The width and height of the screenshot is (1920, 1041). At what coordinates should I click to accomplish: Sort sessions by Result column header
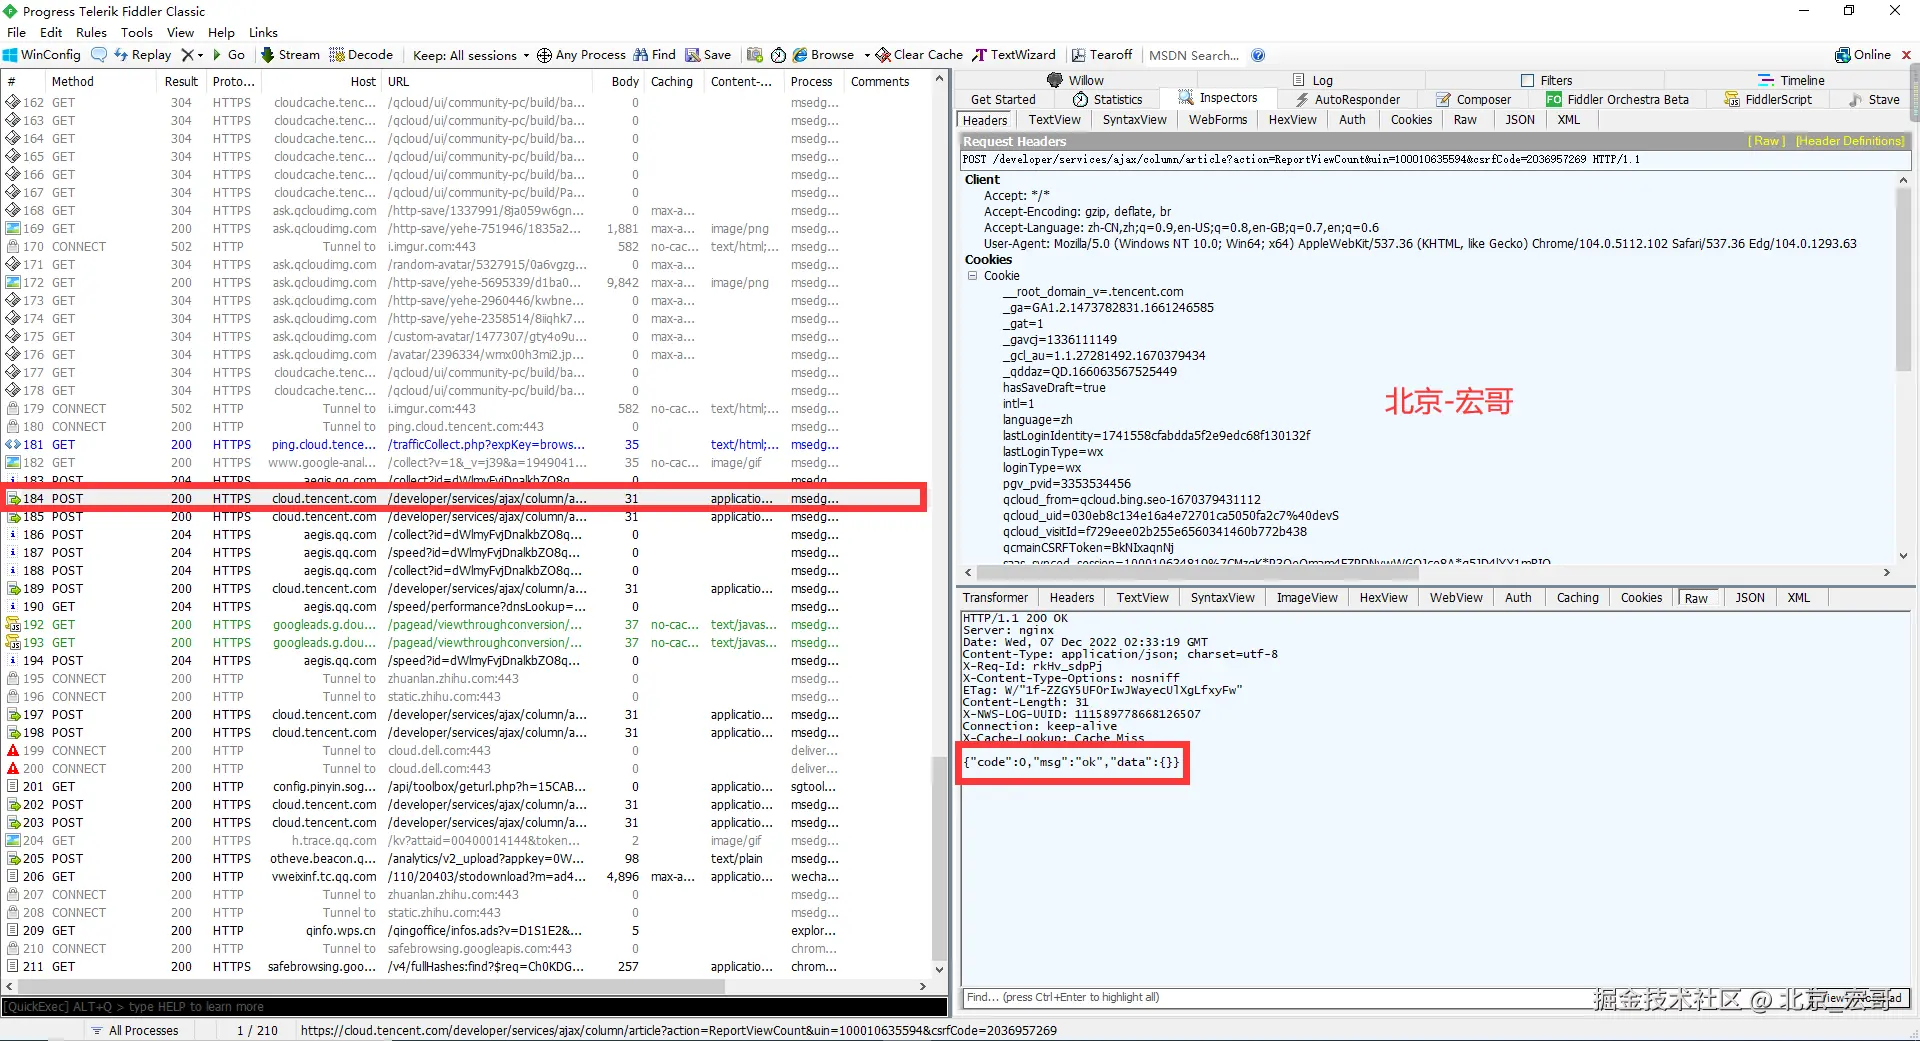181,82
